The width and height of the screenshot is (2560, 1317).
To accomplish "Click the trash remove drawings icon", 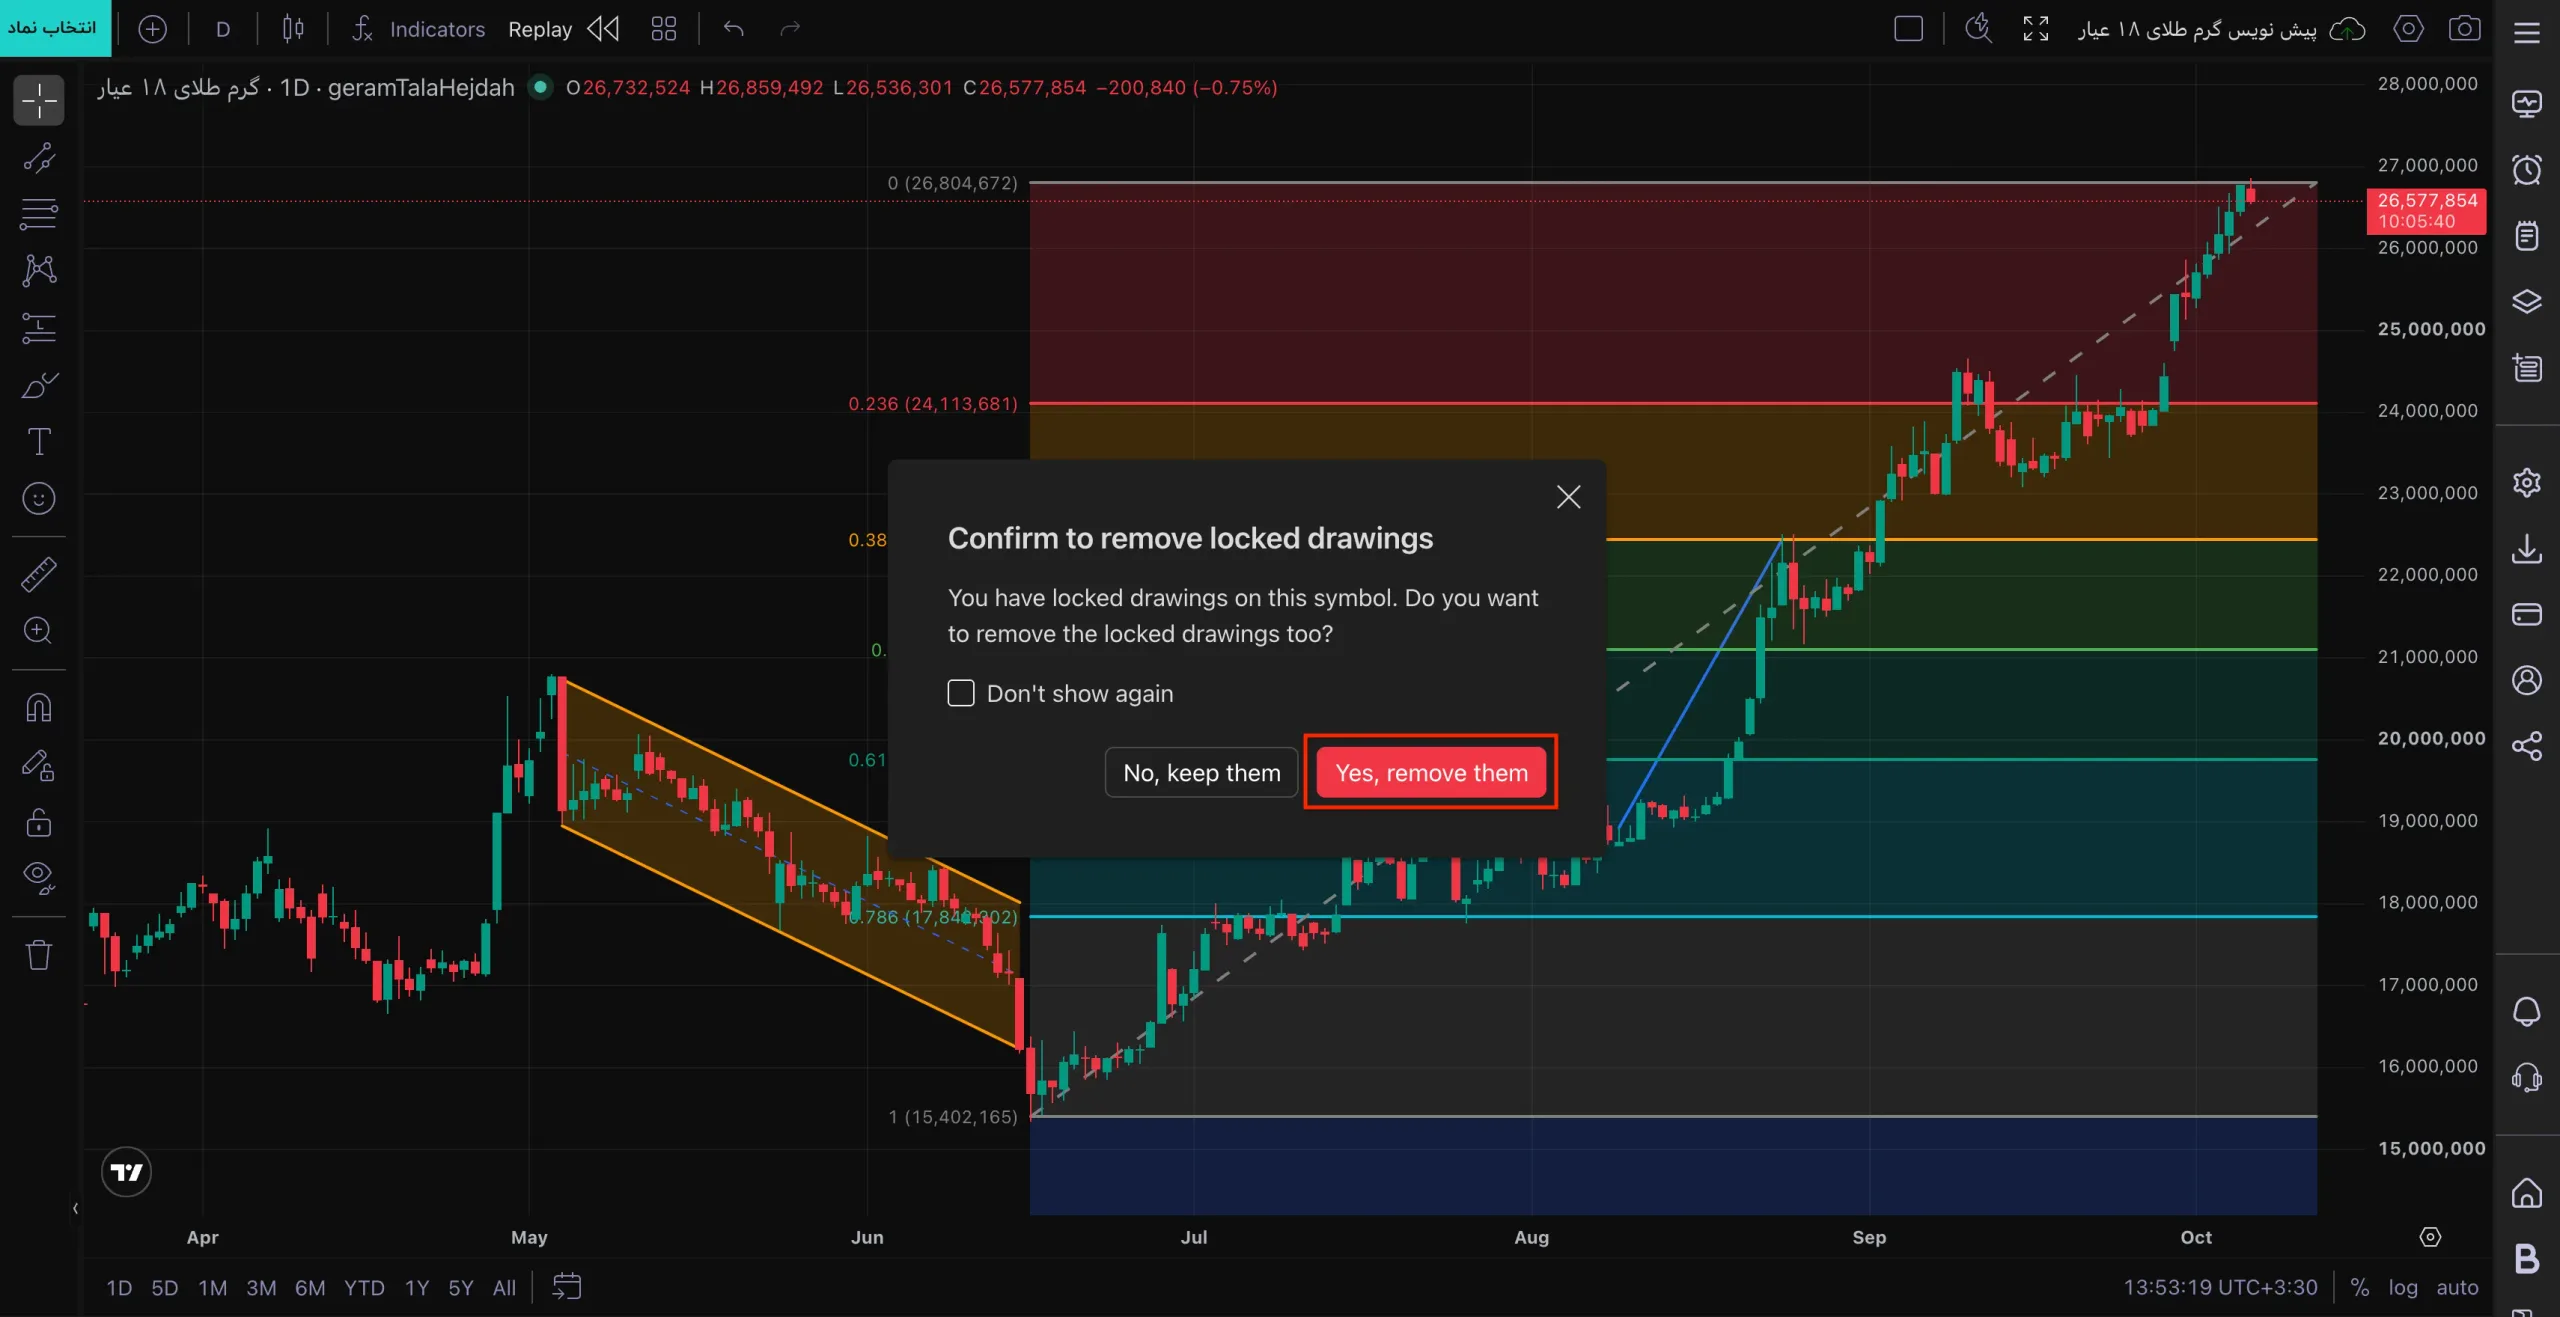I will 39,955.
